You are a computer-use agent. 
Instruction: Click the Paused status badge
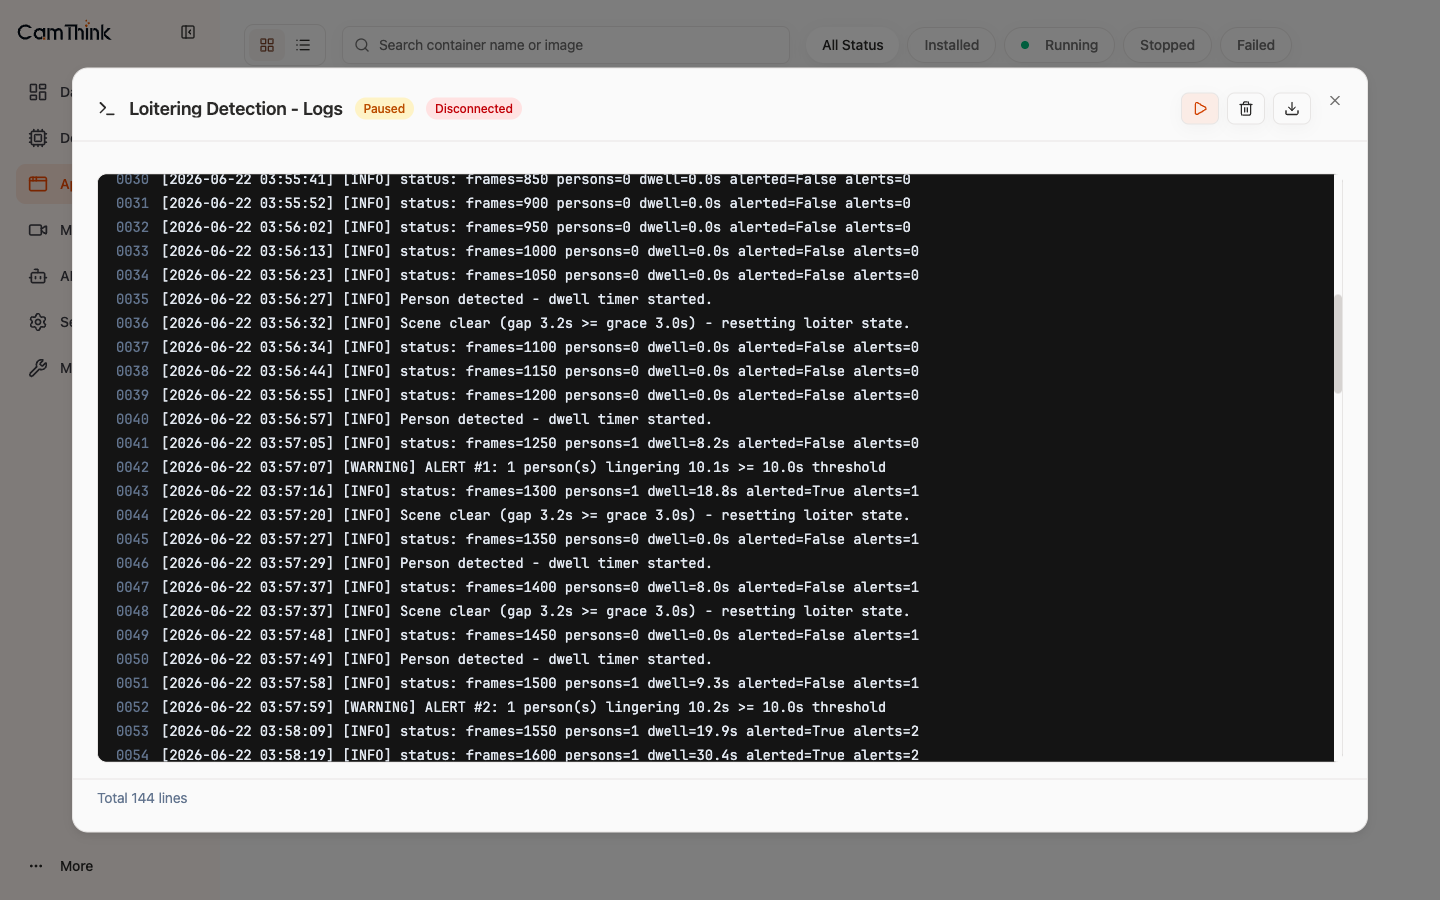tap(384, 109)
